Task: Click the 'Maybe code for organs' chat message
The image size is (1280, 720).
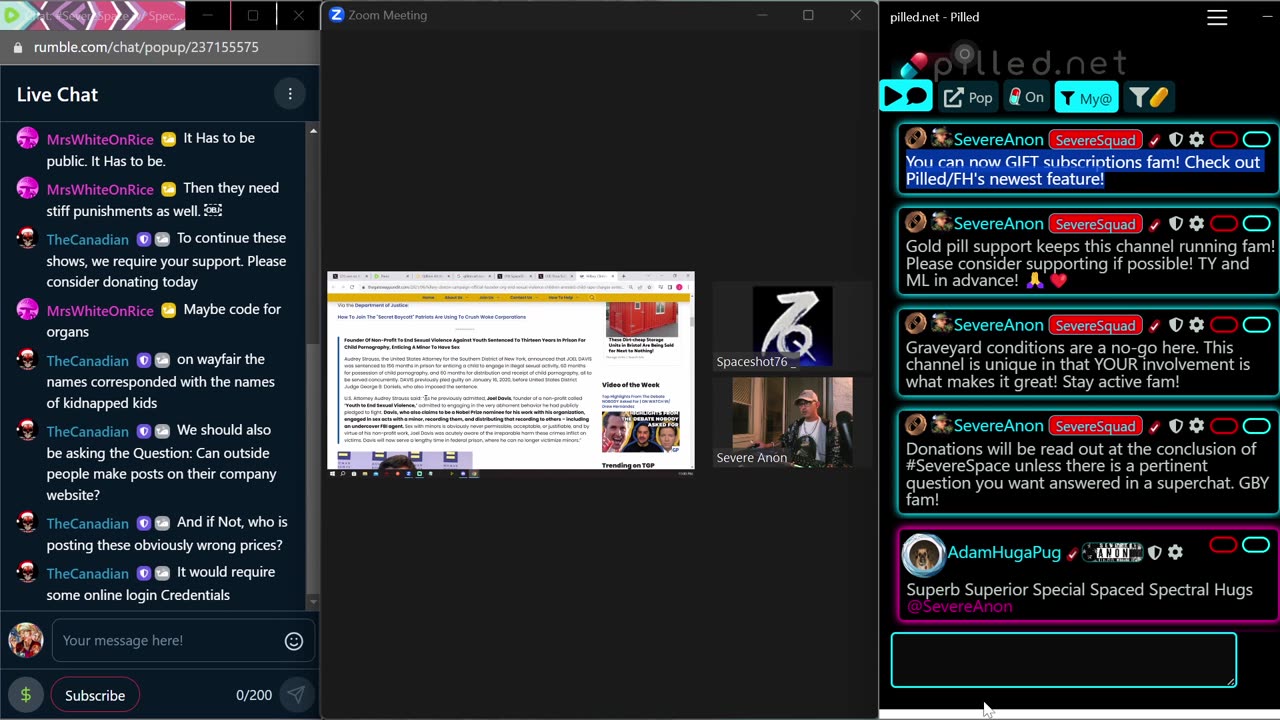Action: (x=166, y=320)
